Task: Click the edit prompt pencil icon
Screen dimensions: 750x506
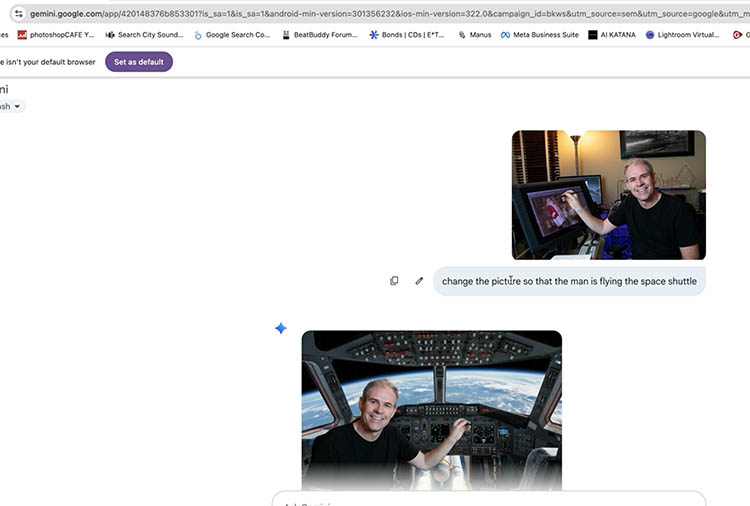Action: [419, 281]
